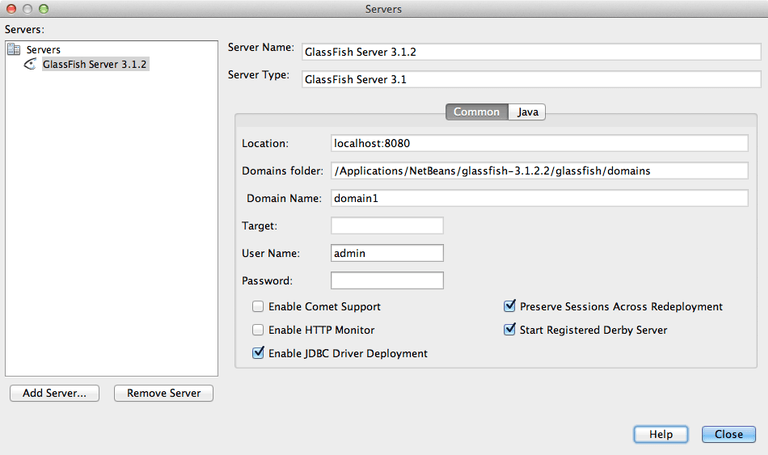Screen dimensions: 768x455
Task: Click the Remove Server button
Action: click(x=164, y=393)
